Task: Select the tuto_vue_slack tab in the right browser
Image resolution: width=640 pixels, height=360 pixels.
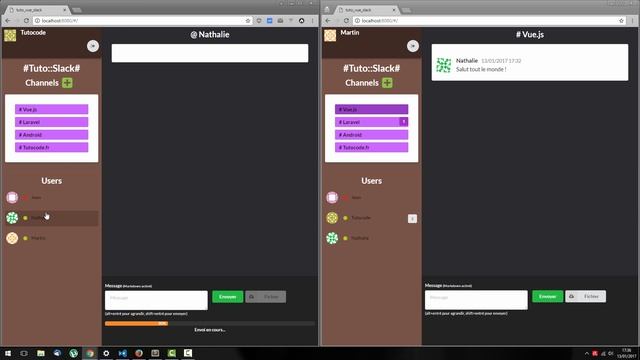Action: (367, 10)
